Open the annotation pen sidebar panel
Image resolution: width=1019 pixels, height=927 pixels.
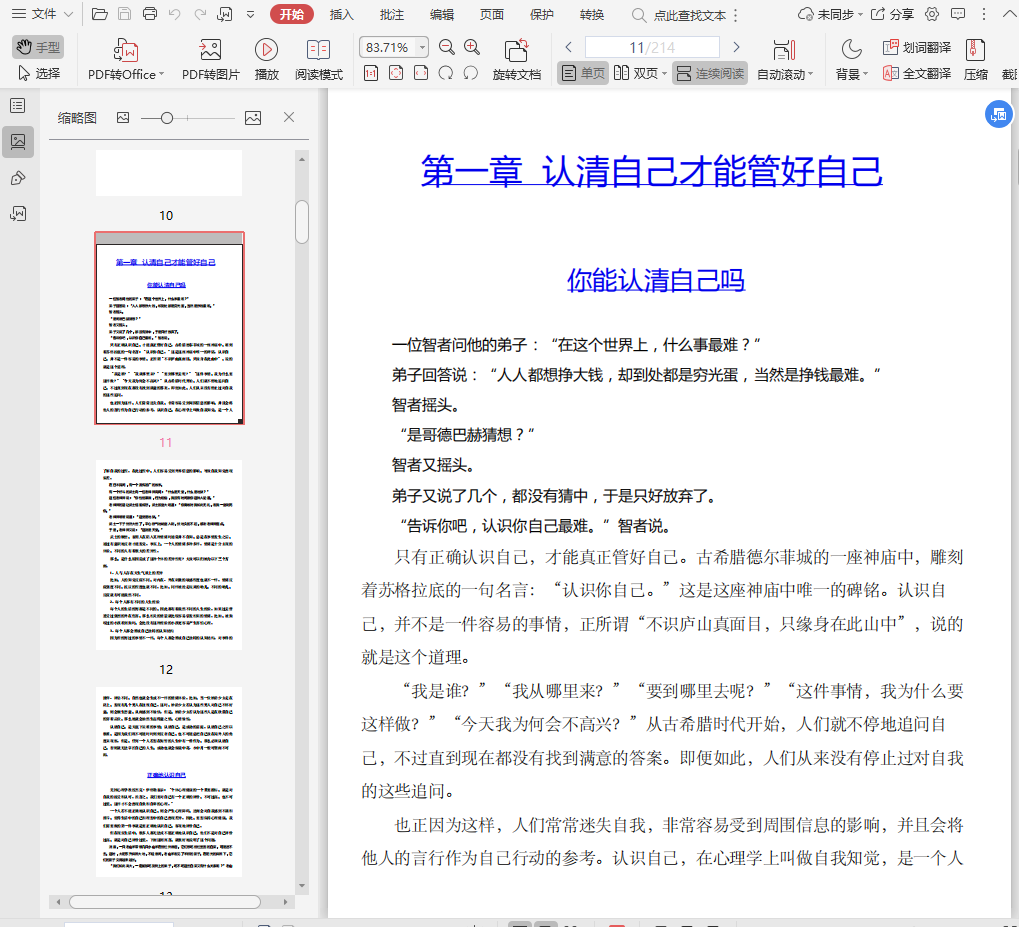pyautogui.click(x=18, y=178)
